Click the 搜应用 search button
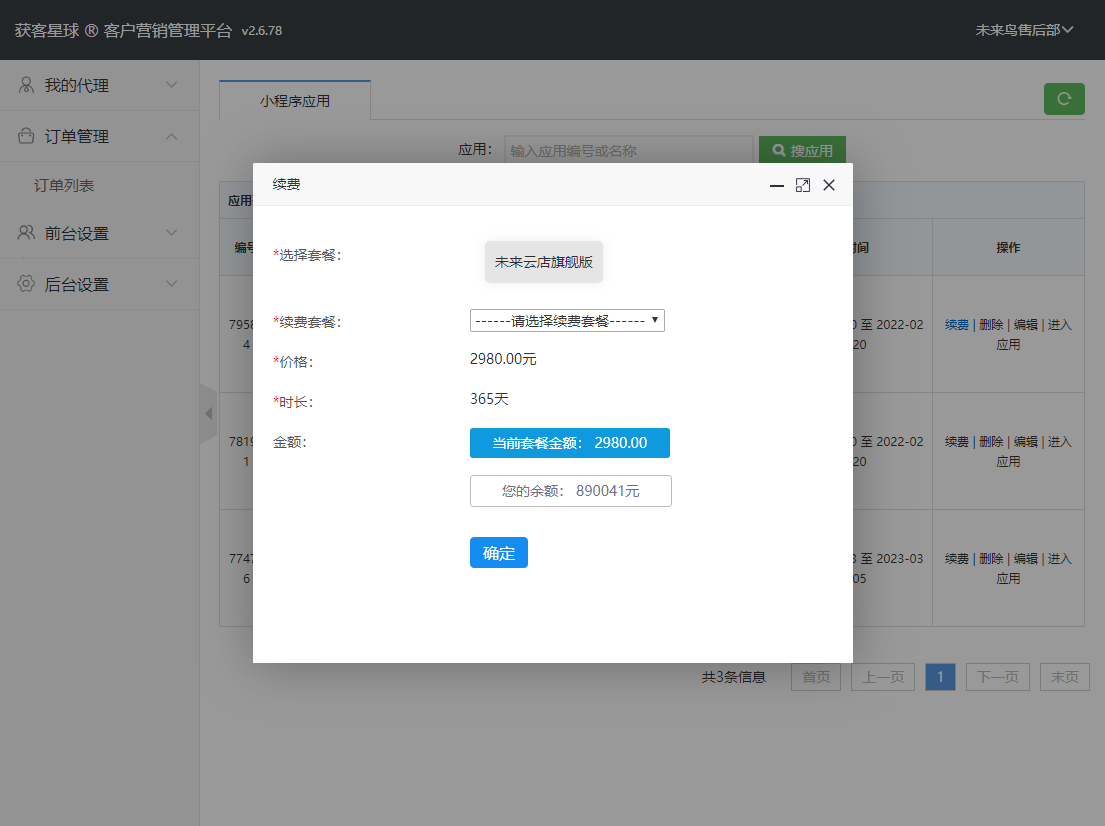The height and width of the screenshot is (826, 1105). 802,151
